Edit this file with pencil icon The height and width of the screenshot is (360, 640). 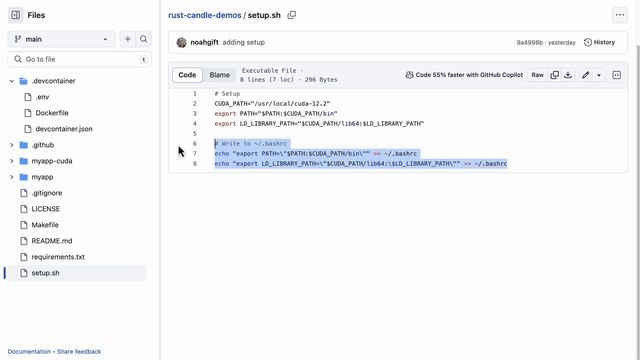585,75
